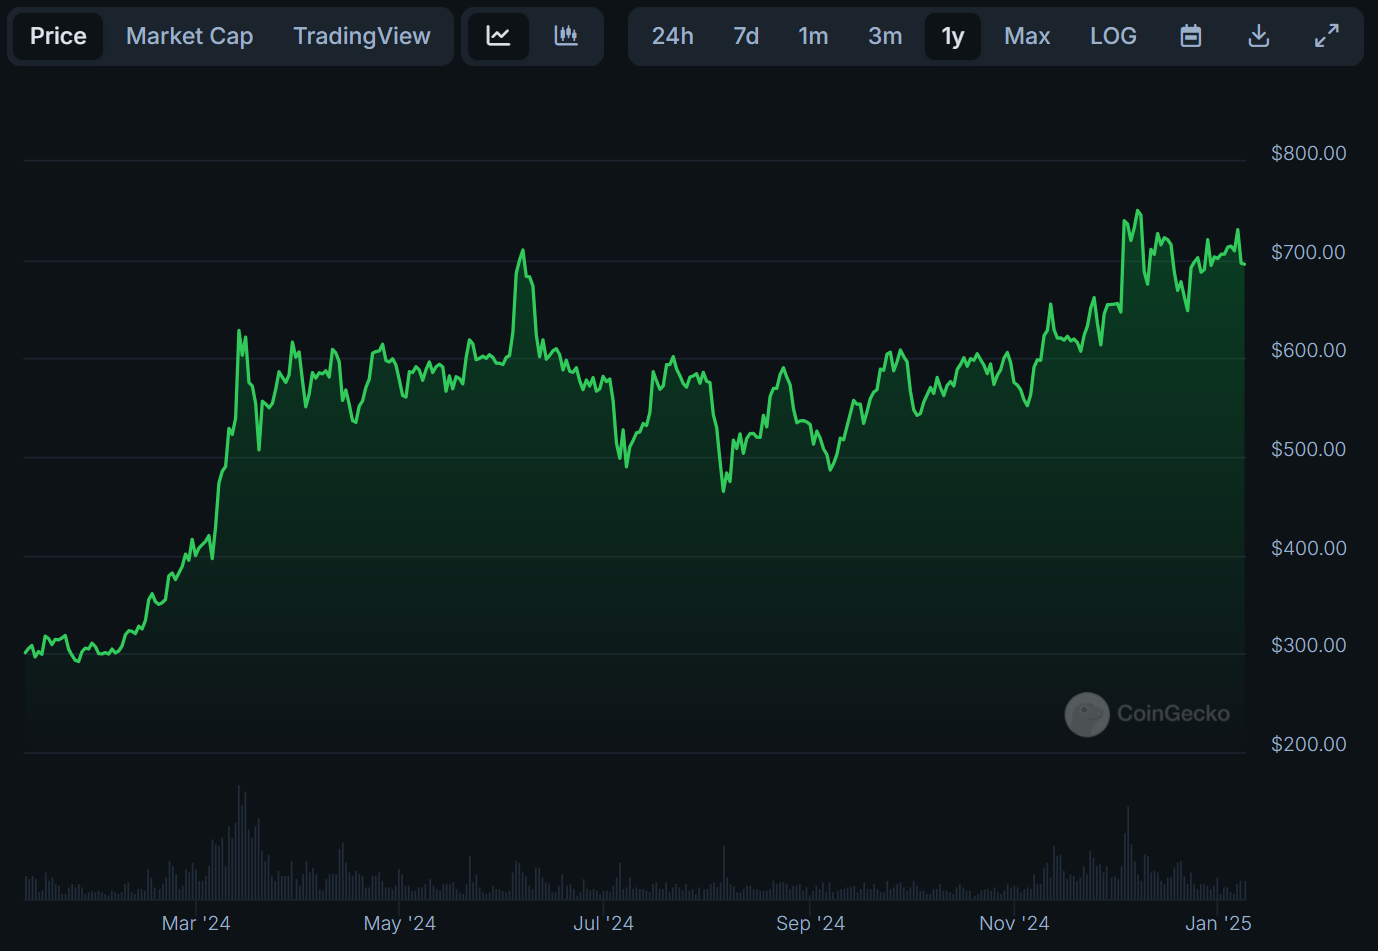Click the $600.00 axis label
The height and width of the screenshot is (951, 1378).
(x=1308, y=350)
